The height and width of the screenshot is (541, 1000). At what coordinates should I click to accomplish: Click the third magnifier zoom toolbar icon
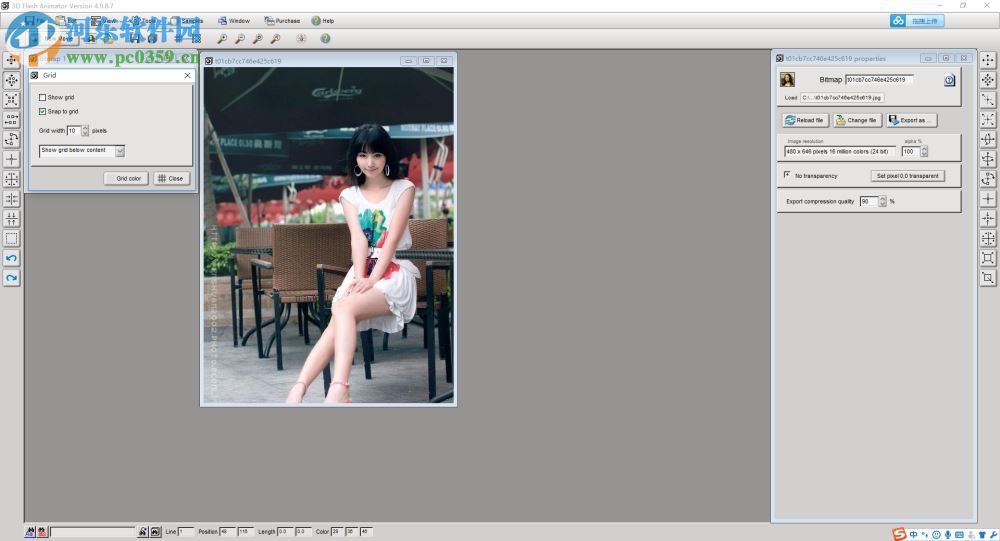[258, 39]
